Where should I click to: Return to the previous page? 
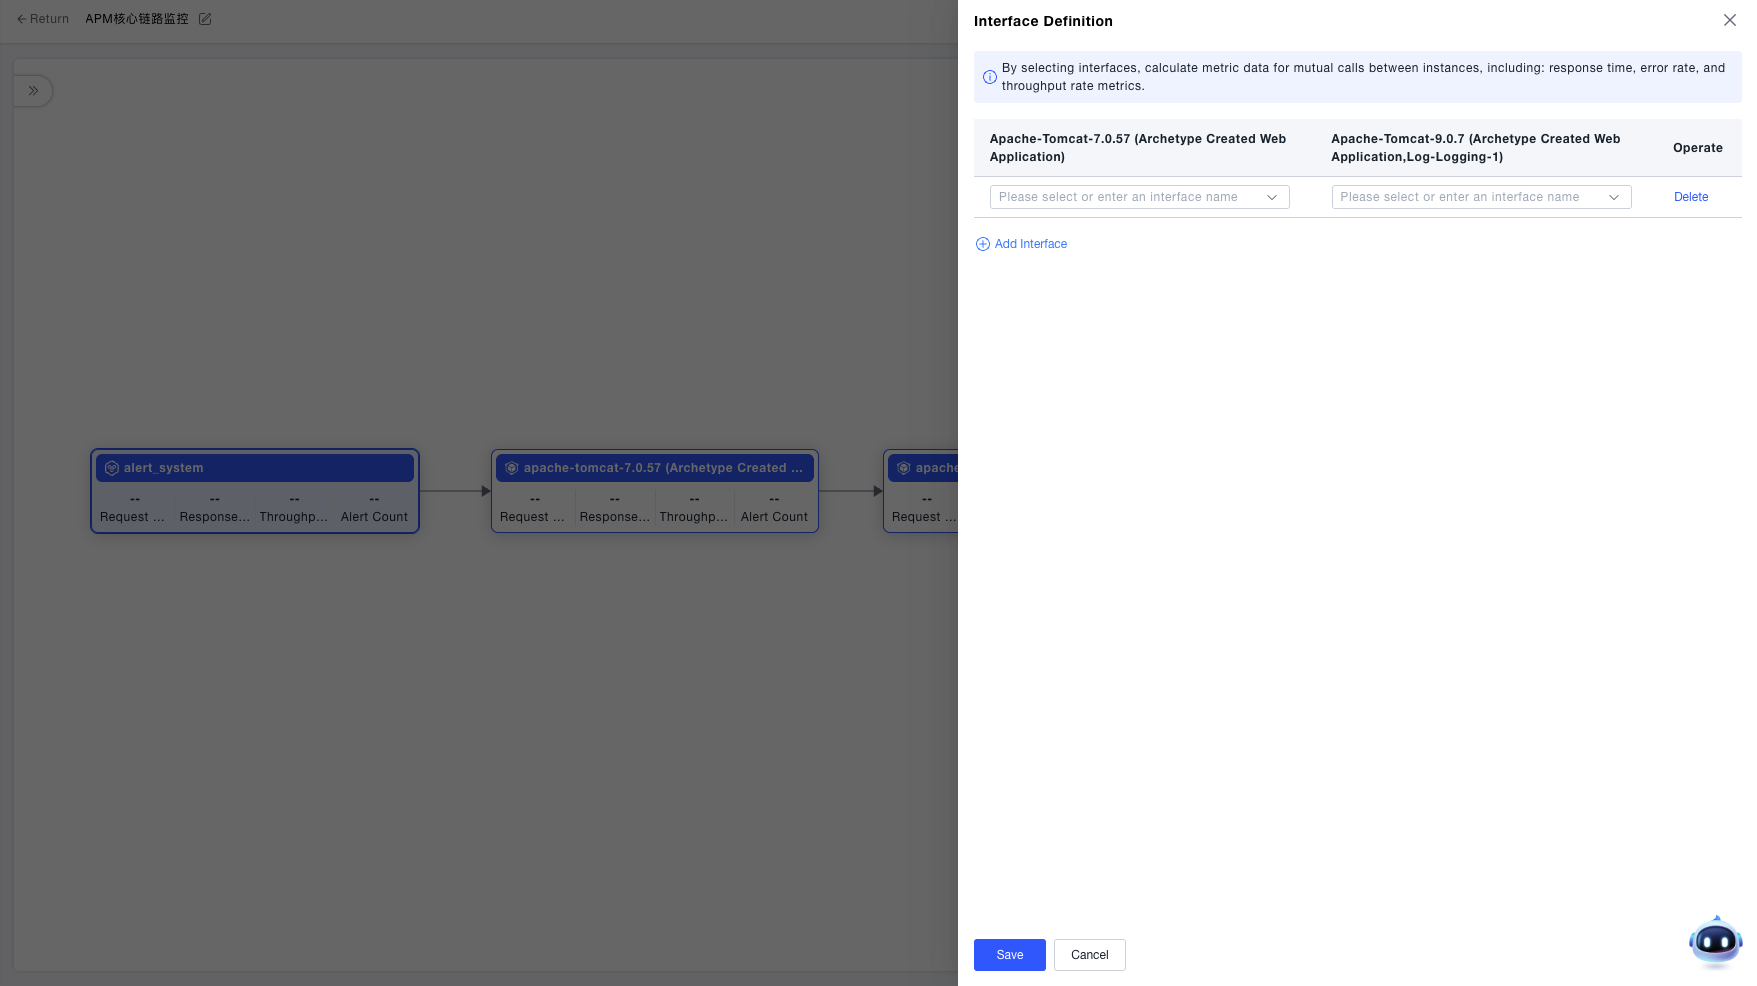point(43,19)
